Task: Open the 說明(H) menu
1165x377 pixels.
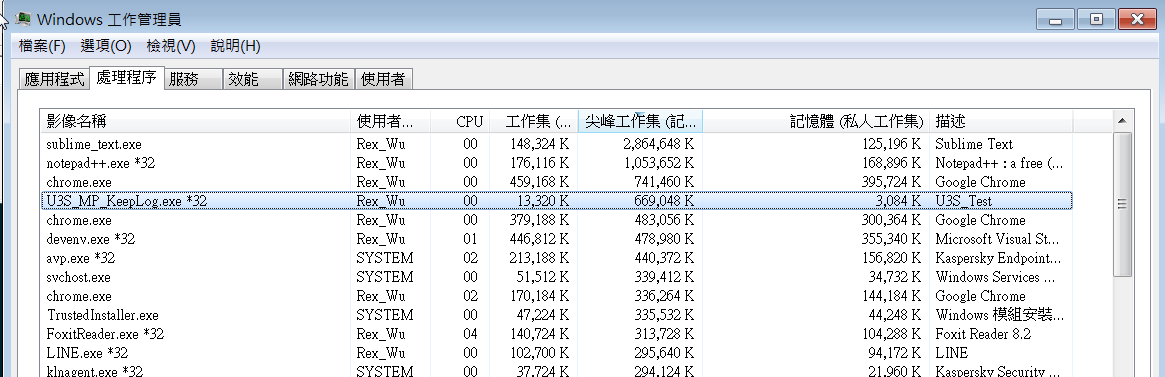Action: 236,46
